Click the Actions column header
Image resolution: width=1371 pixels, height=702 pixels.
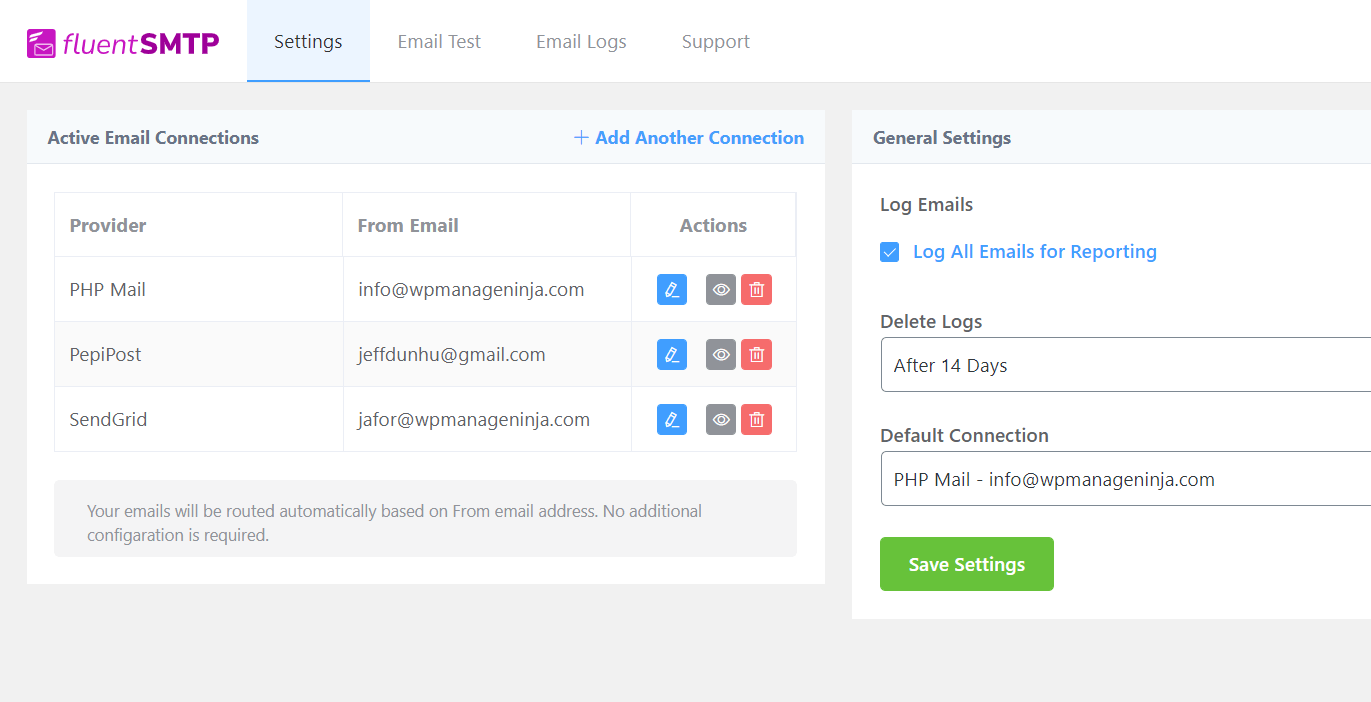point(714,225)
